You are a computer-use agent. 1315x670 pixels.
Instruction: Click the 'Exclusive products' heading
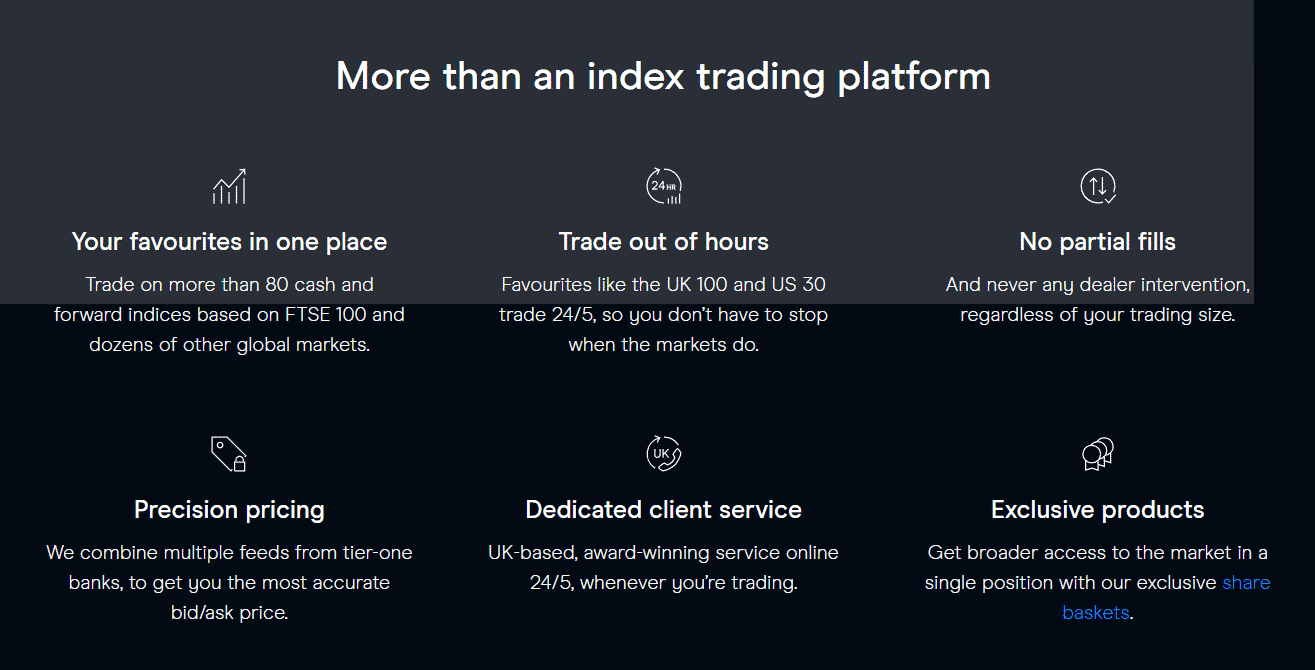point(1098,510)
